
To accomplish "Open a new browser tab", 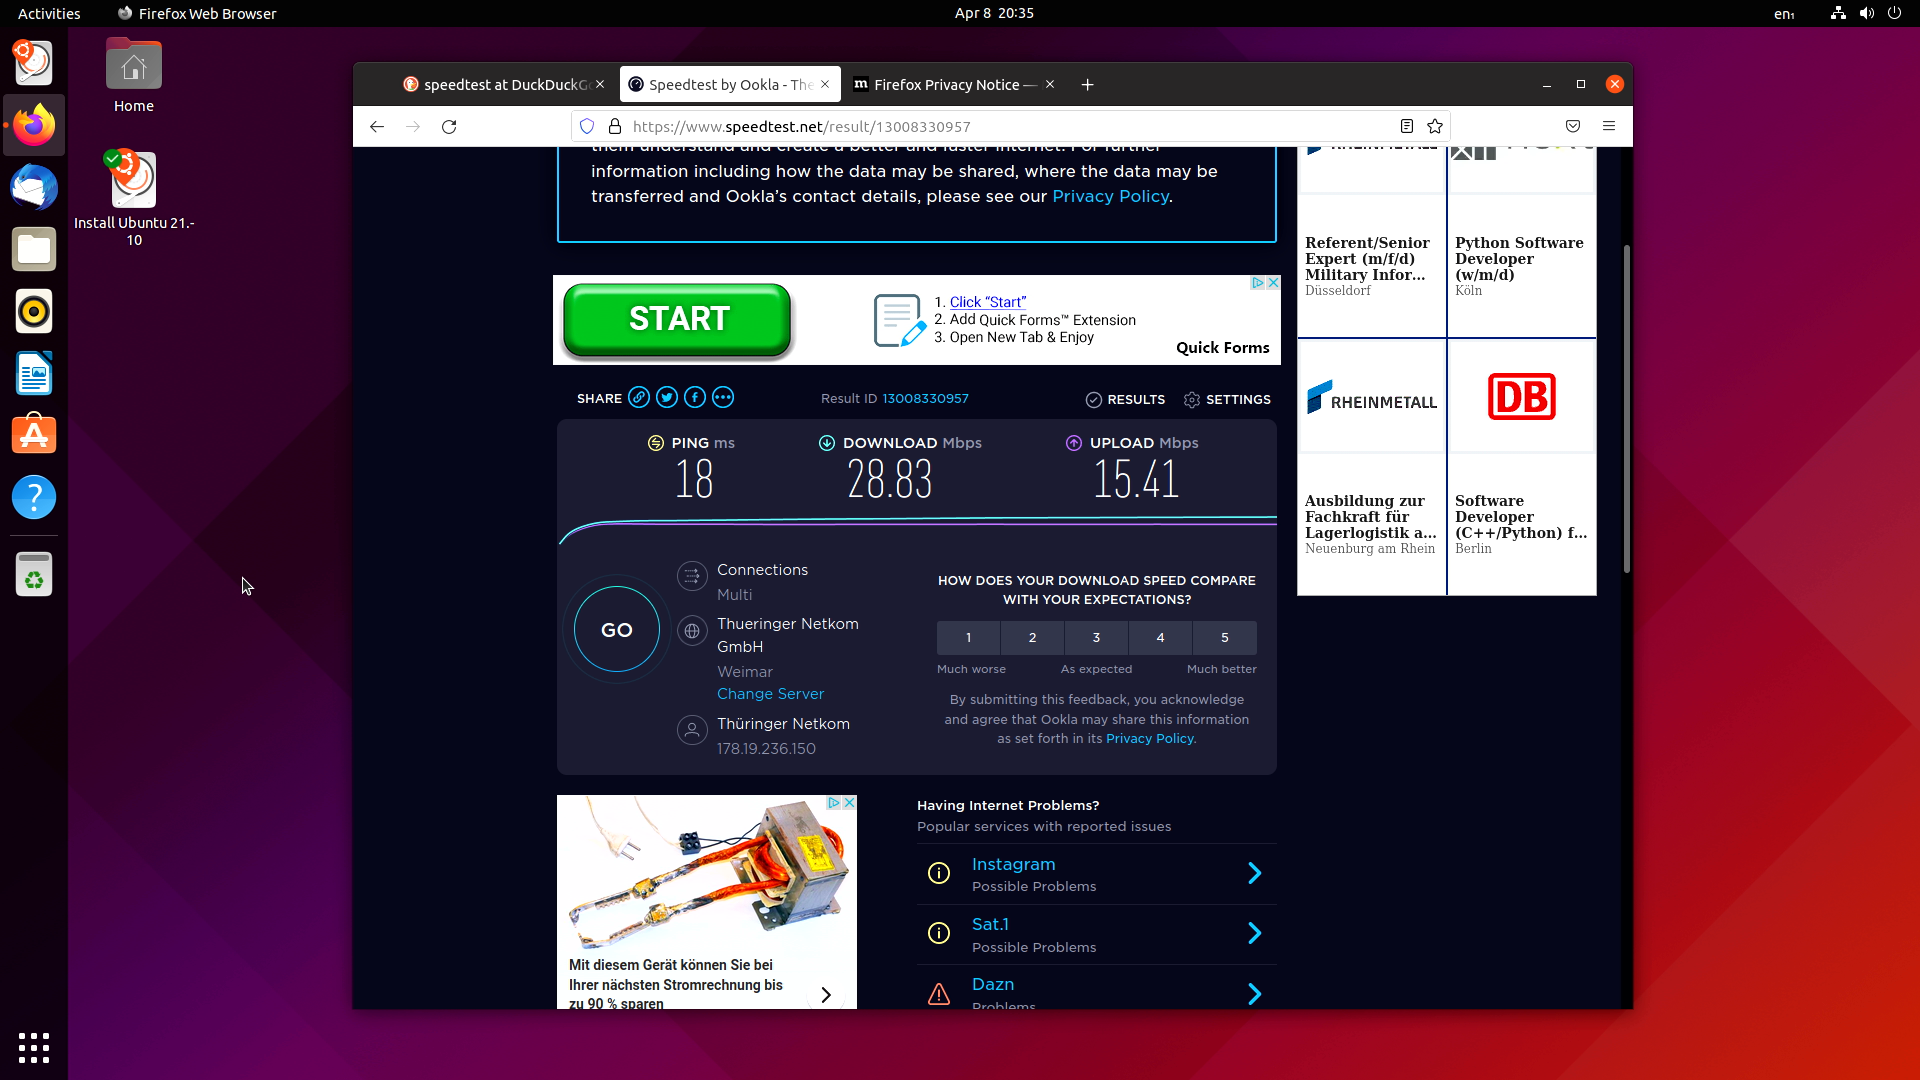I will [1087, 85].
